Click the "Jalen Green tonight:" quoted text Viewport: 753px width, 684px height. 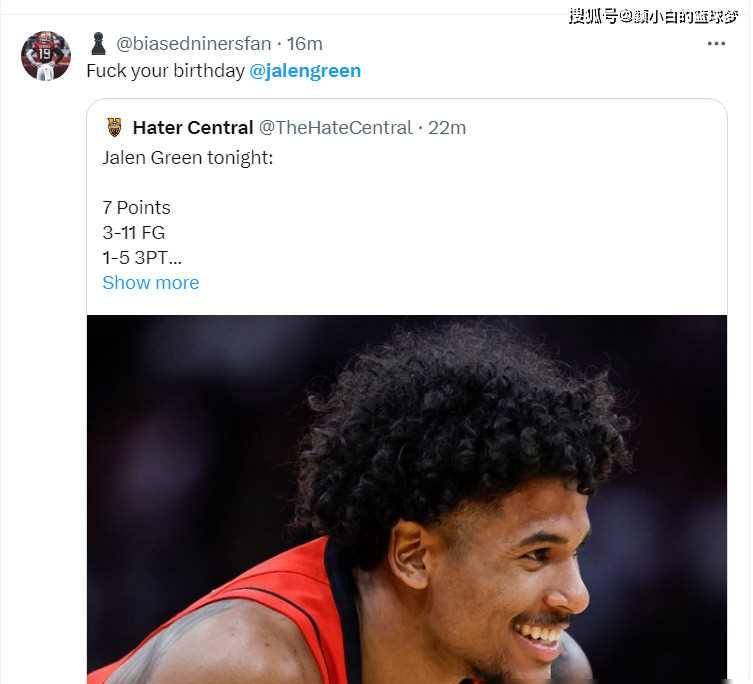click(x=187, y=158)
